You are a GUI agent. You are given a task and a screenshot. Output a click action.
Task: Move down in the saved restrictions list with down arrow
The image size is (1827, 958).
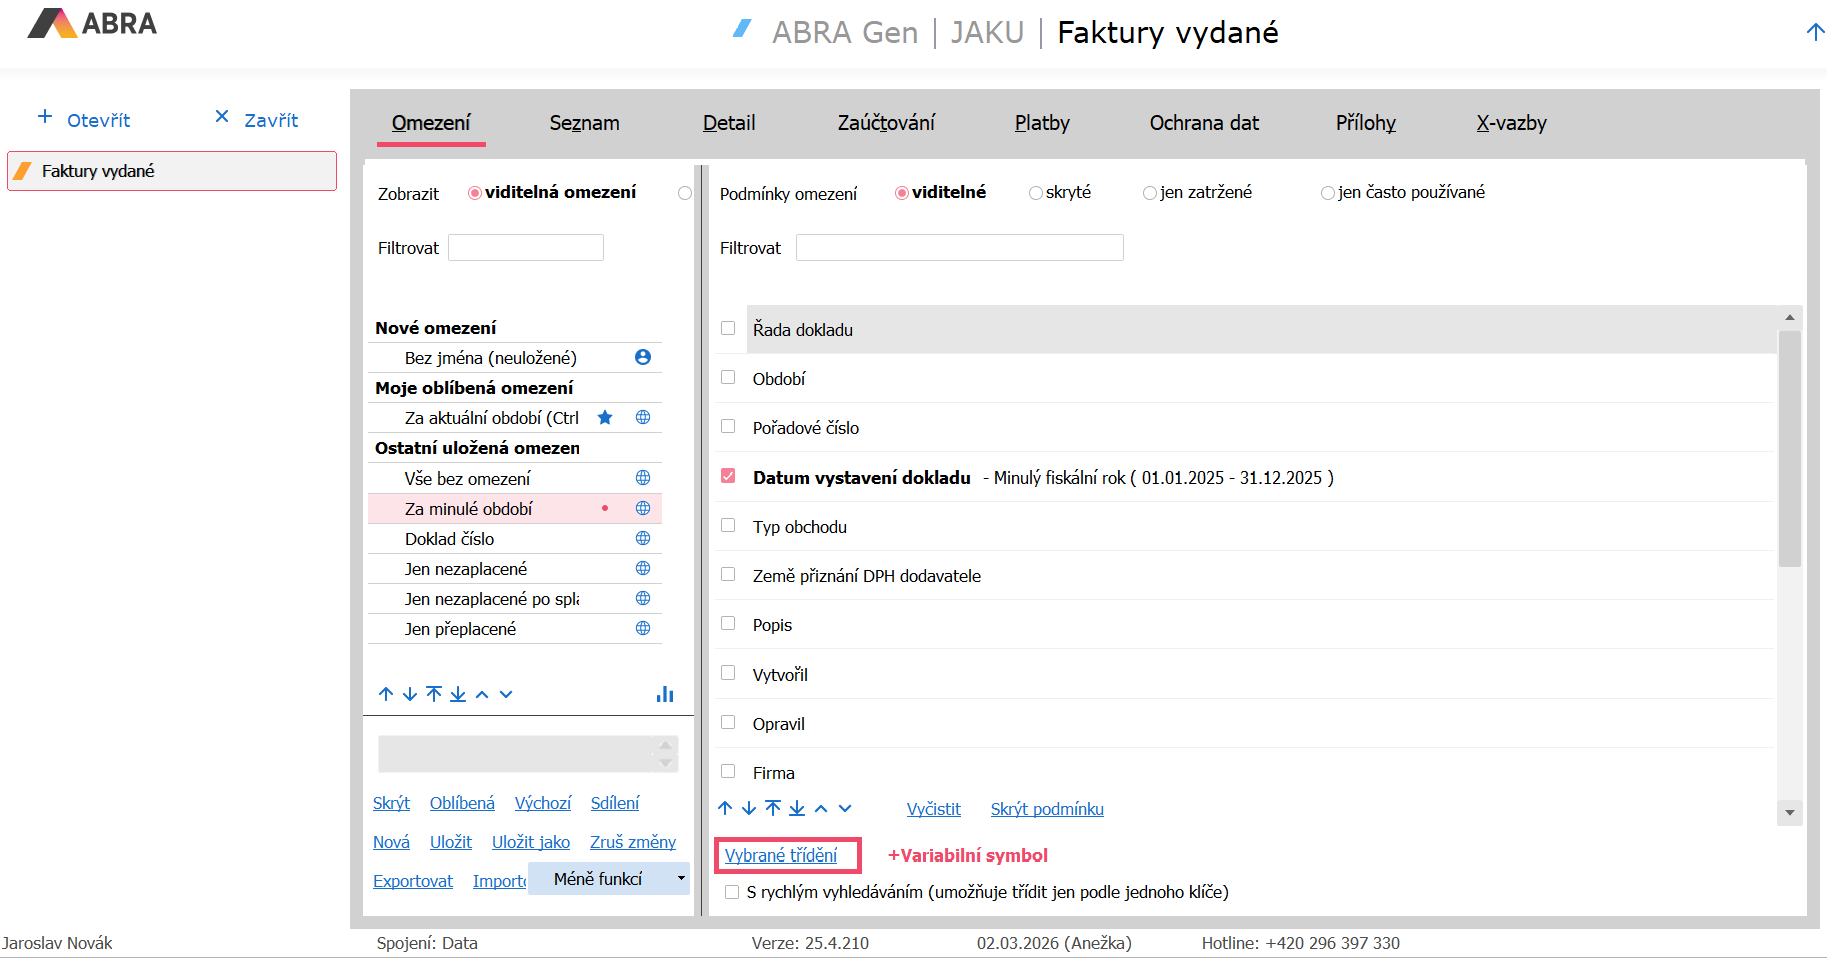click(x=410, y=694)
